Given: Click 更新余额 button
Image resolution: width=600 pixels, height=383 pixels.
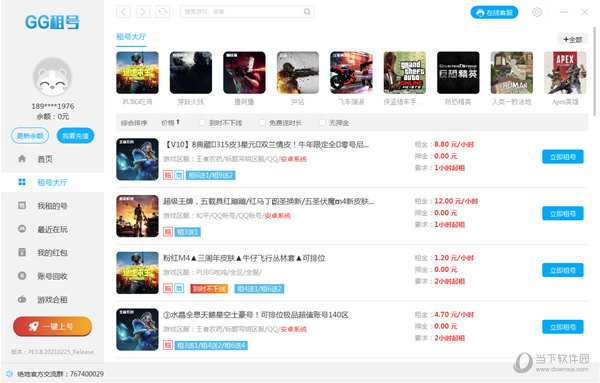Looking at the screenshot, I should 30,136.
